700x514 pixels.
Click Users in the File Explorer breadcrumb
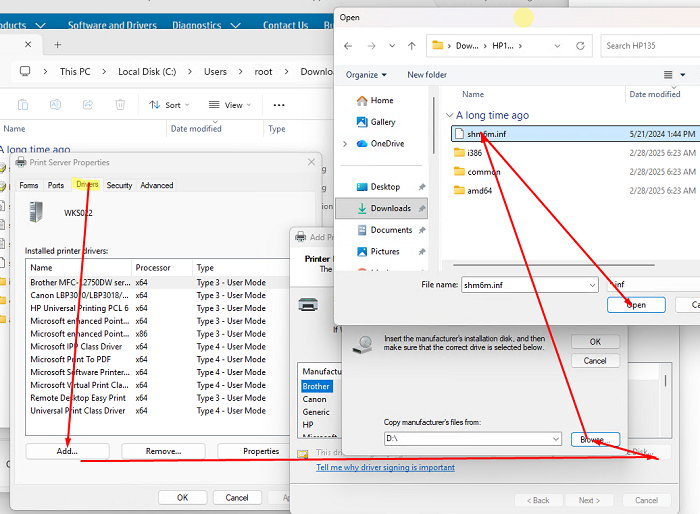tap(215, 72)
